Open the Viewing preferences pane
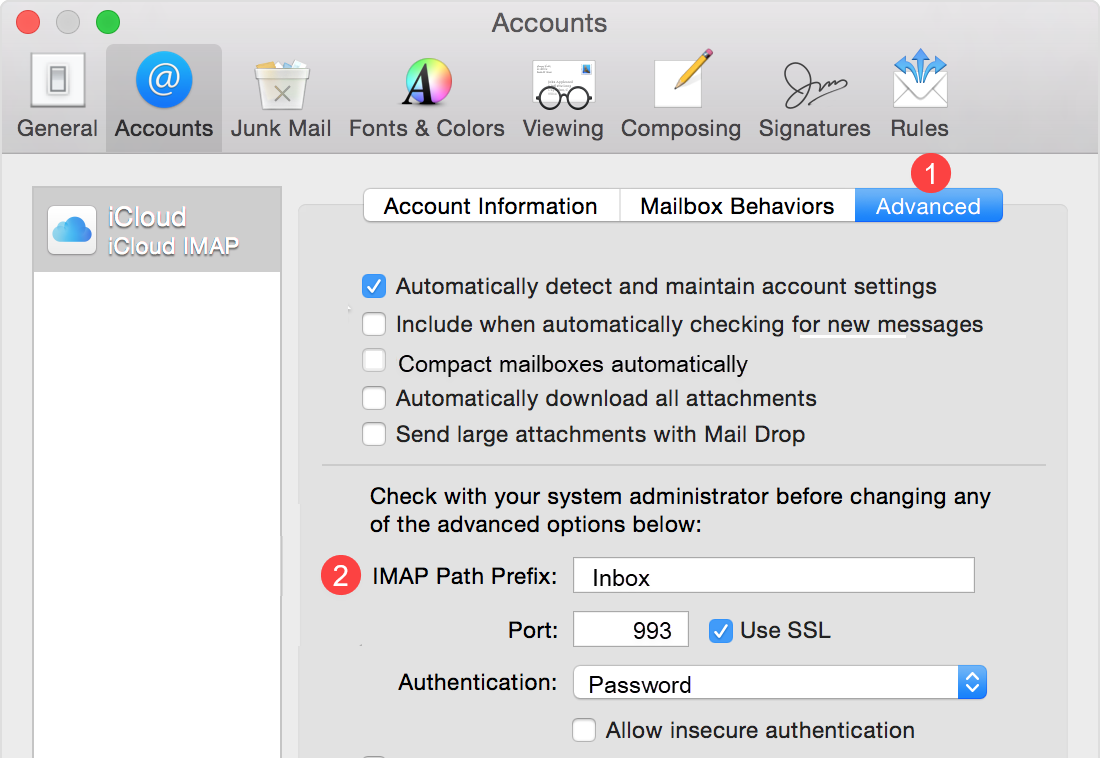The height and width of the screenshot is (758, 1100). click(x=563, y=95)
